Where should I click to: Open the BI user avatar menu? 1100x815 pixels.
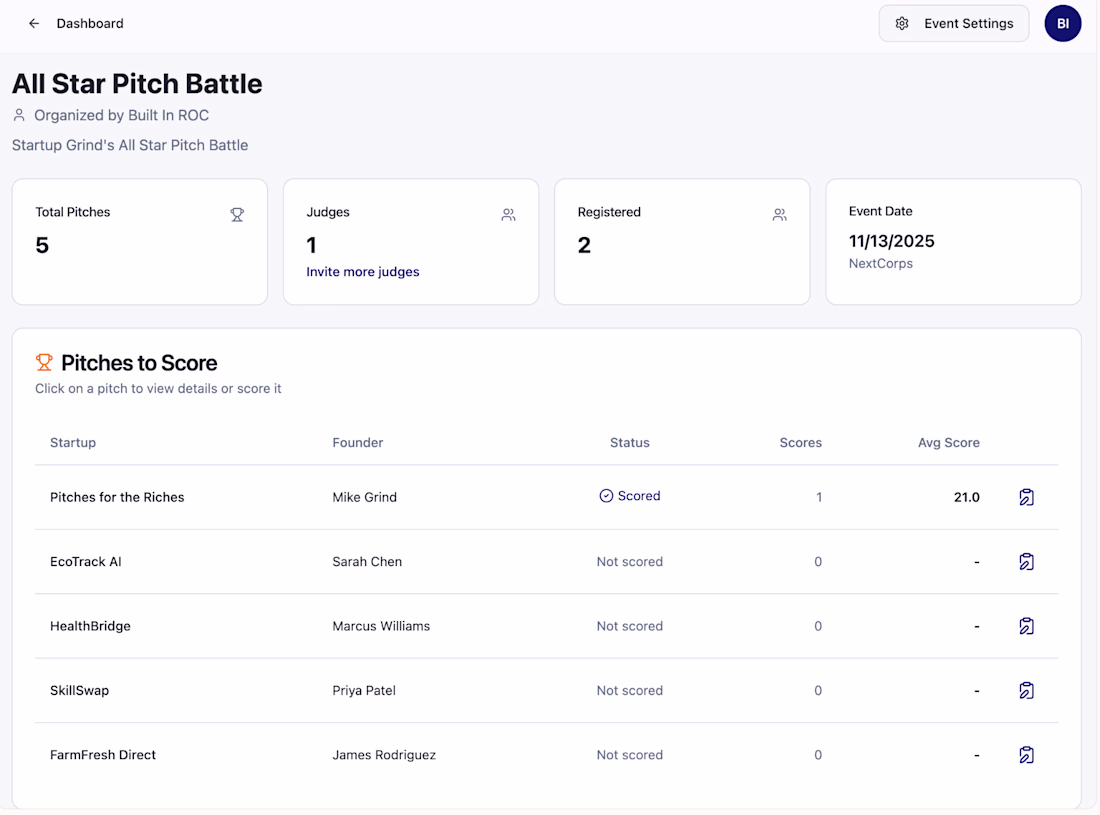[x=1062, y=23]
